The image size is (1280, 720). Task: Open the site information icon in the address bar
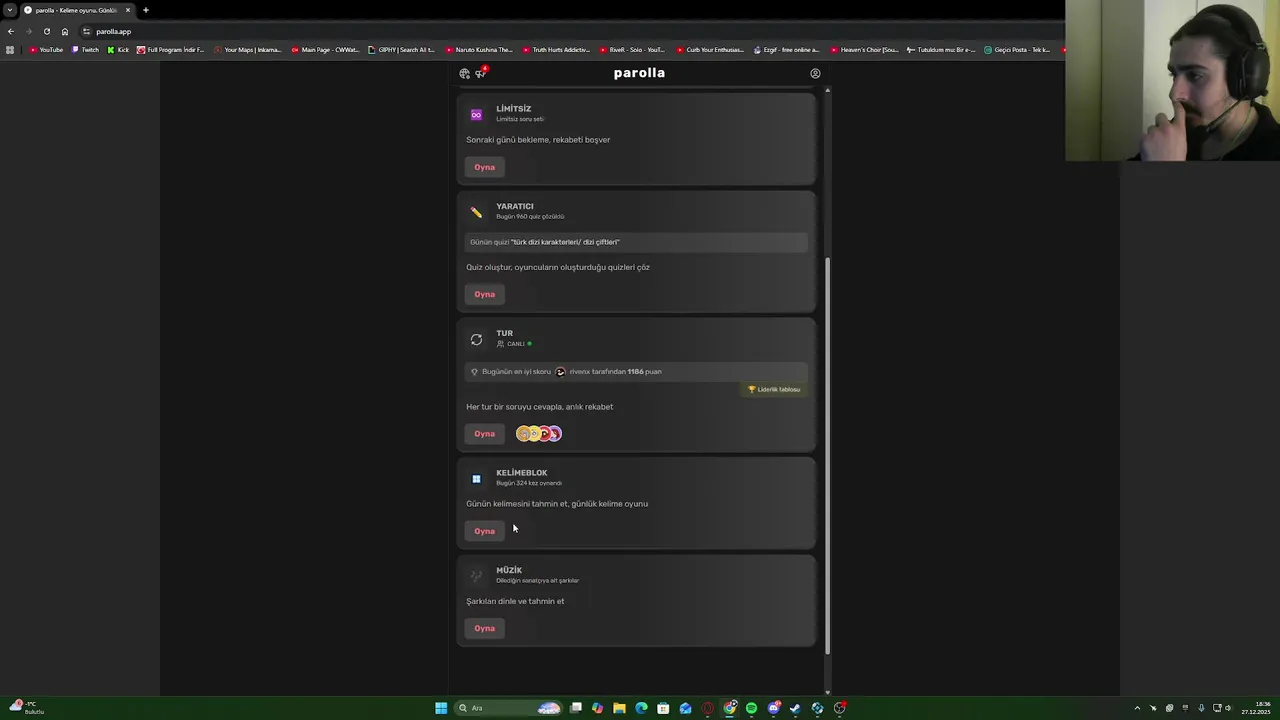(x=86, y=31)
